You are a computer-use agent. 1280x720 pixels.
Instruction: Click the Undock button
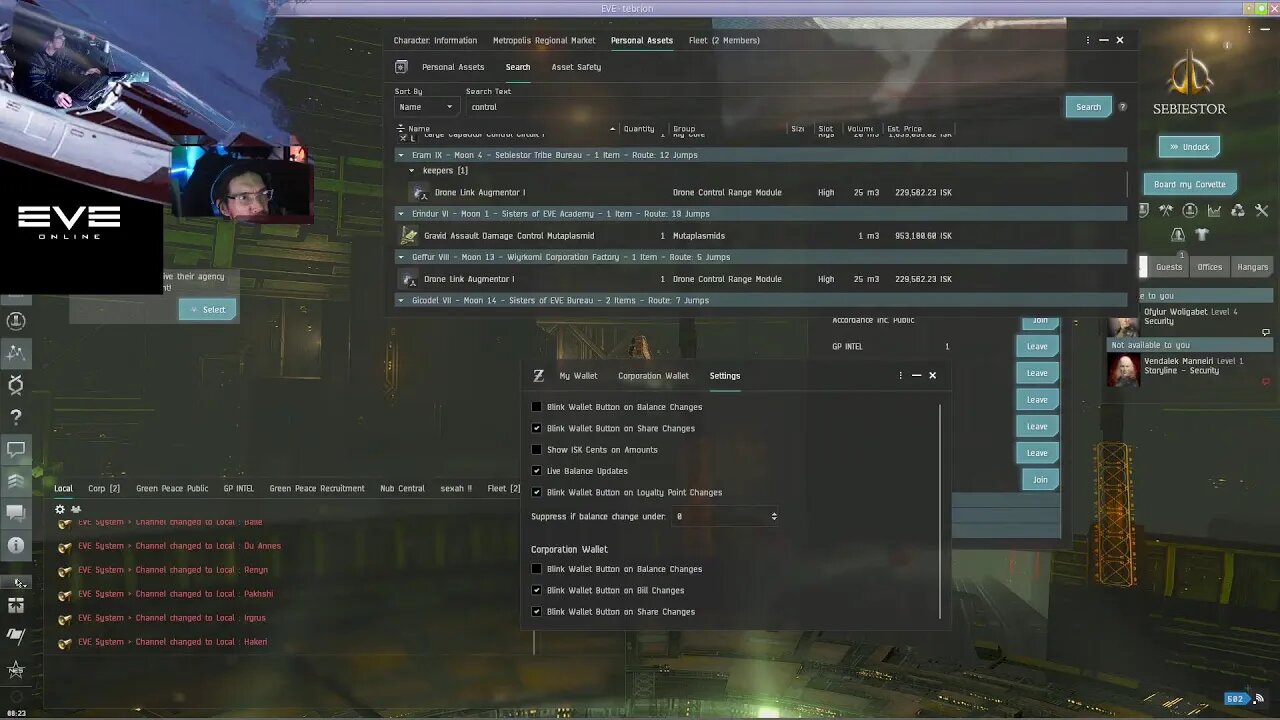pyautogui.click(x=1189, y=147)
